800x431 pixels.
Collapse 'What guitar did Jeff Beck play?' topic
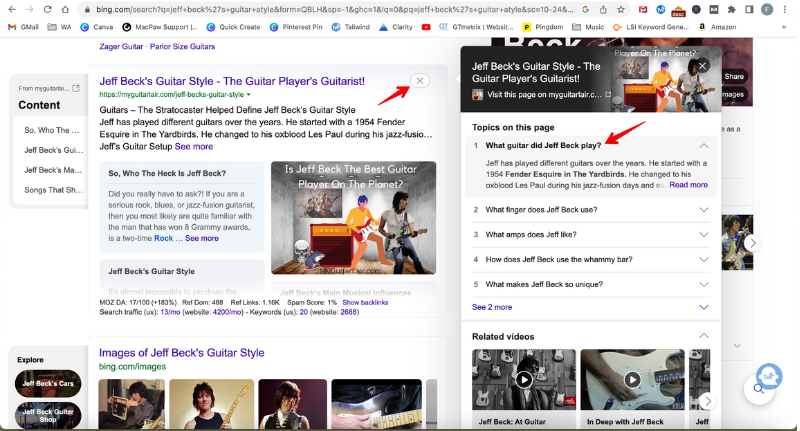coord(703,146)
